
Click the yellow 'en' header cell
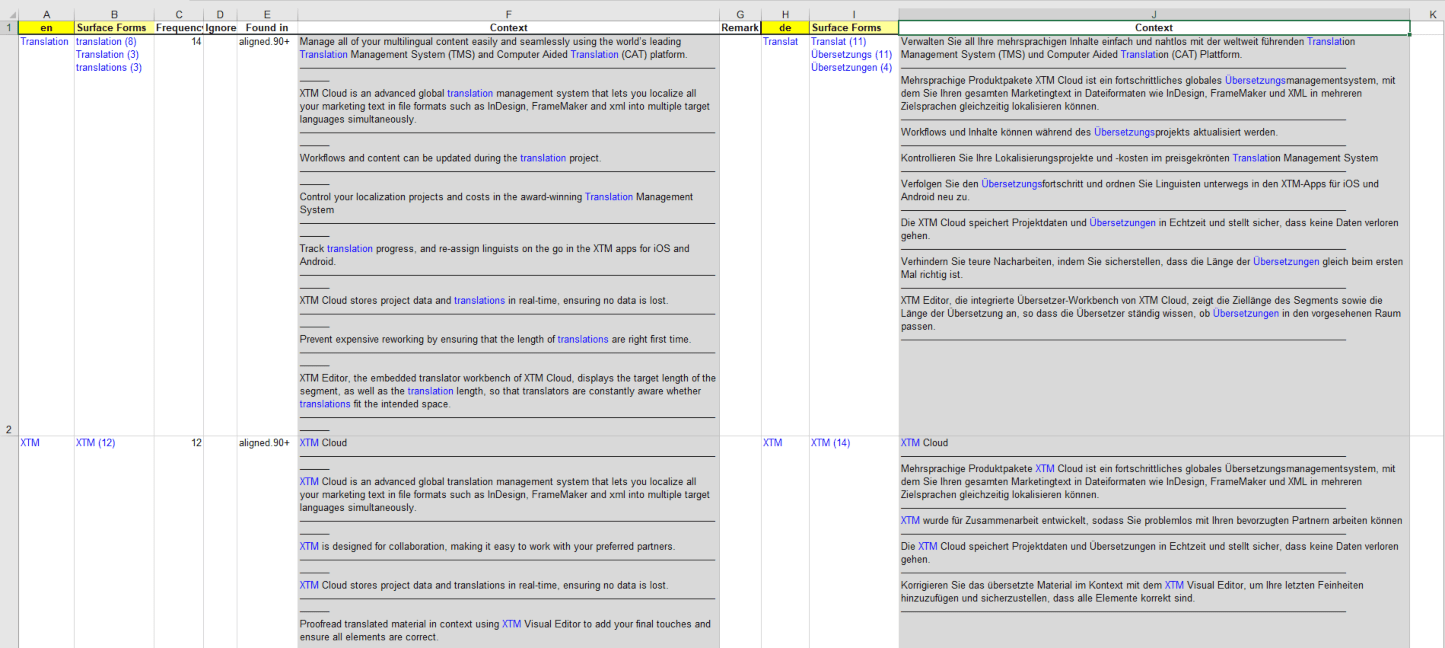click(x=46, y=28)
